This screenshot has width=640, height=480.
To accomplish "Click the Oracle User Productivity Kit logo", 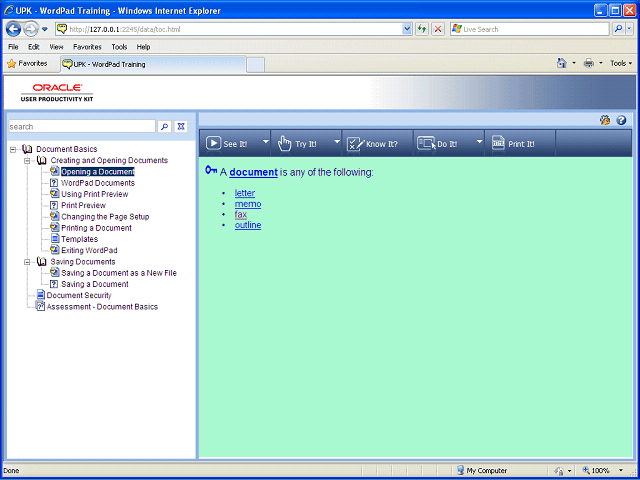I will [x=57, y=93].
